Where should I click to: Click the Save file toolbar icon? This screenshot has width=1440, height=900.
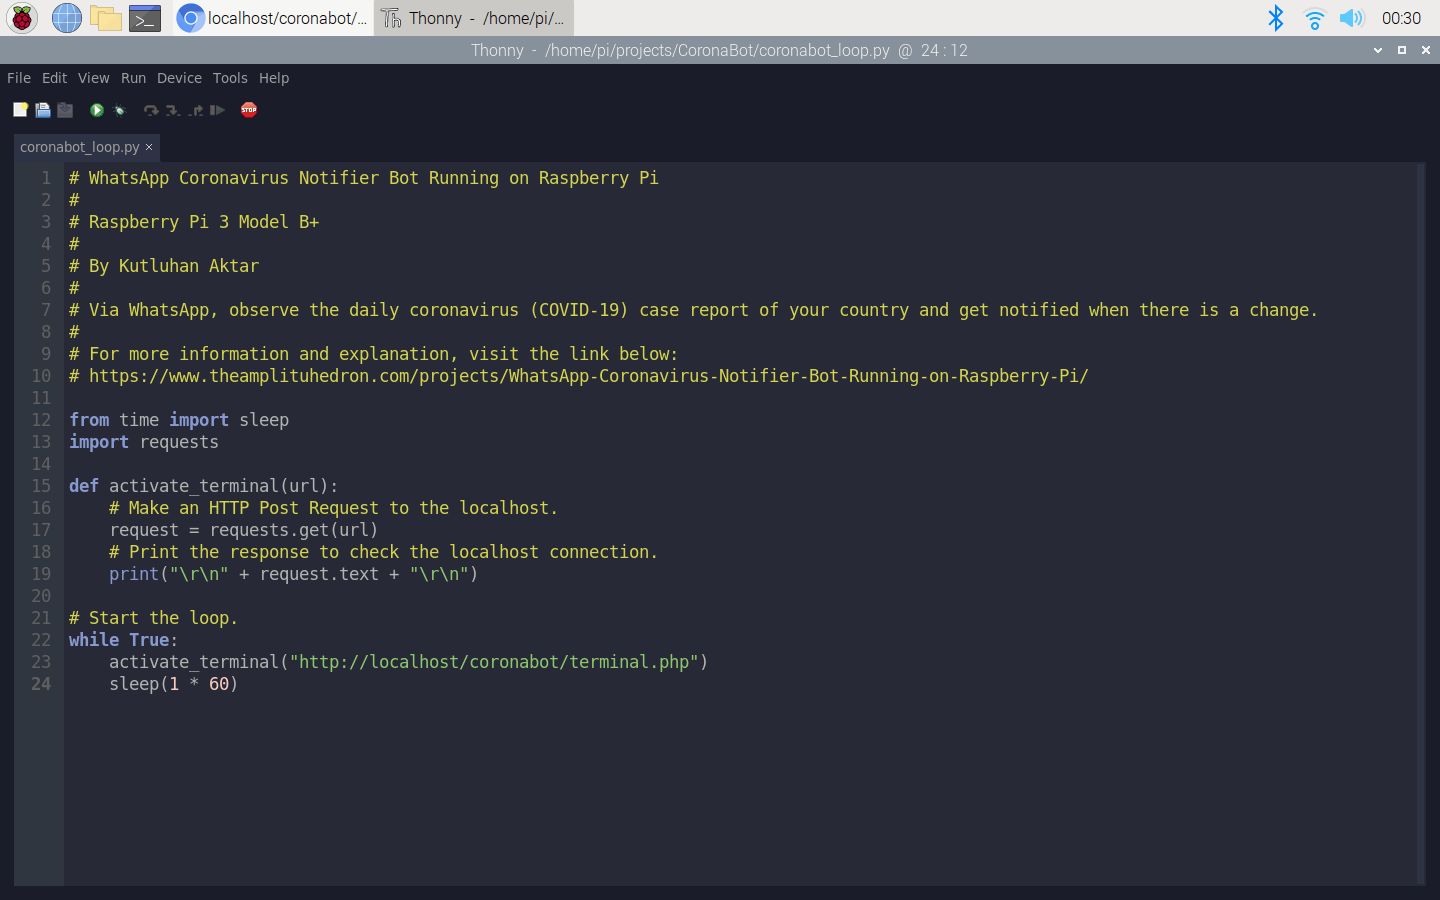65,110
